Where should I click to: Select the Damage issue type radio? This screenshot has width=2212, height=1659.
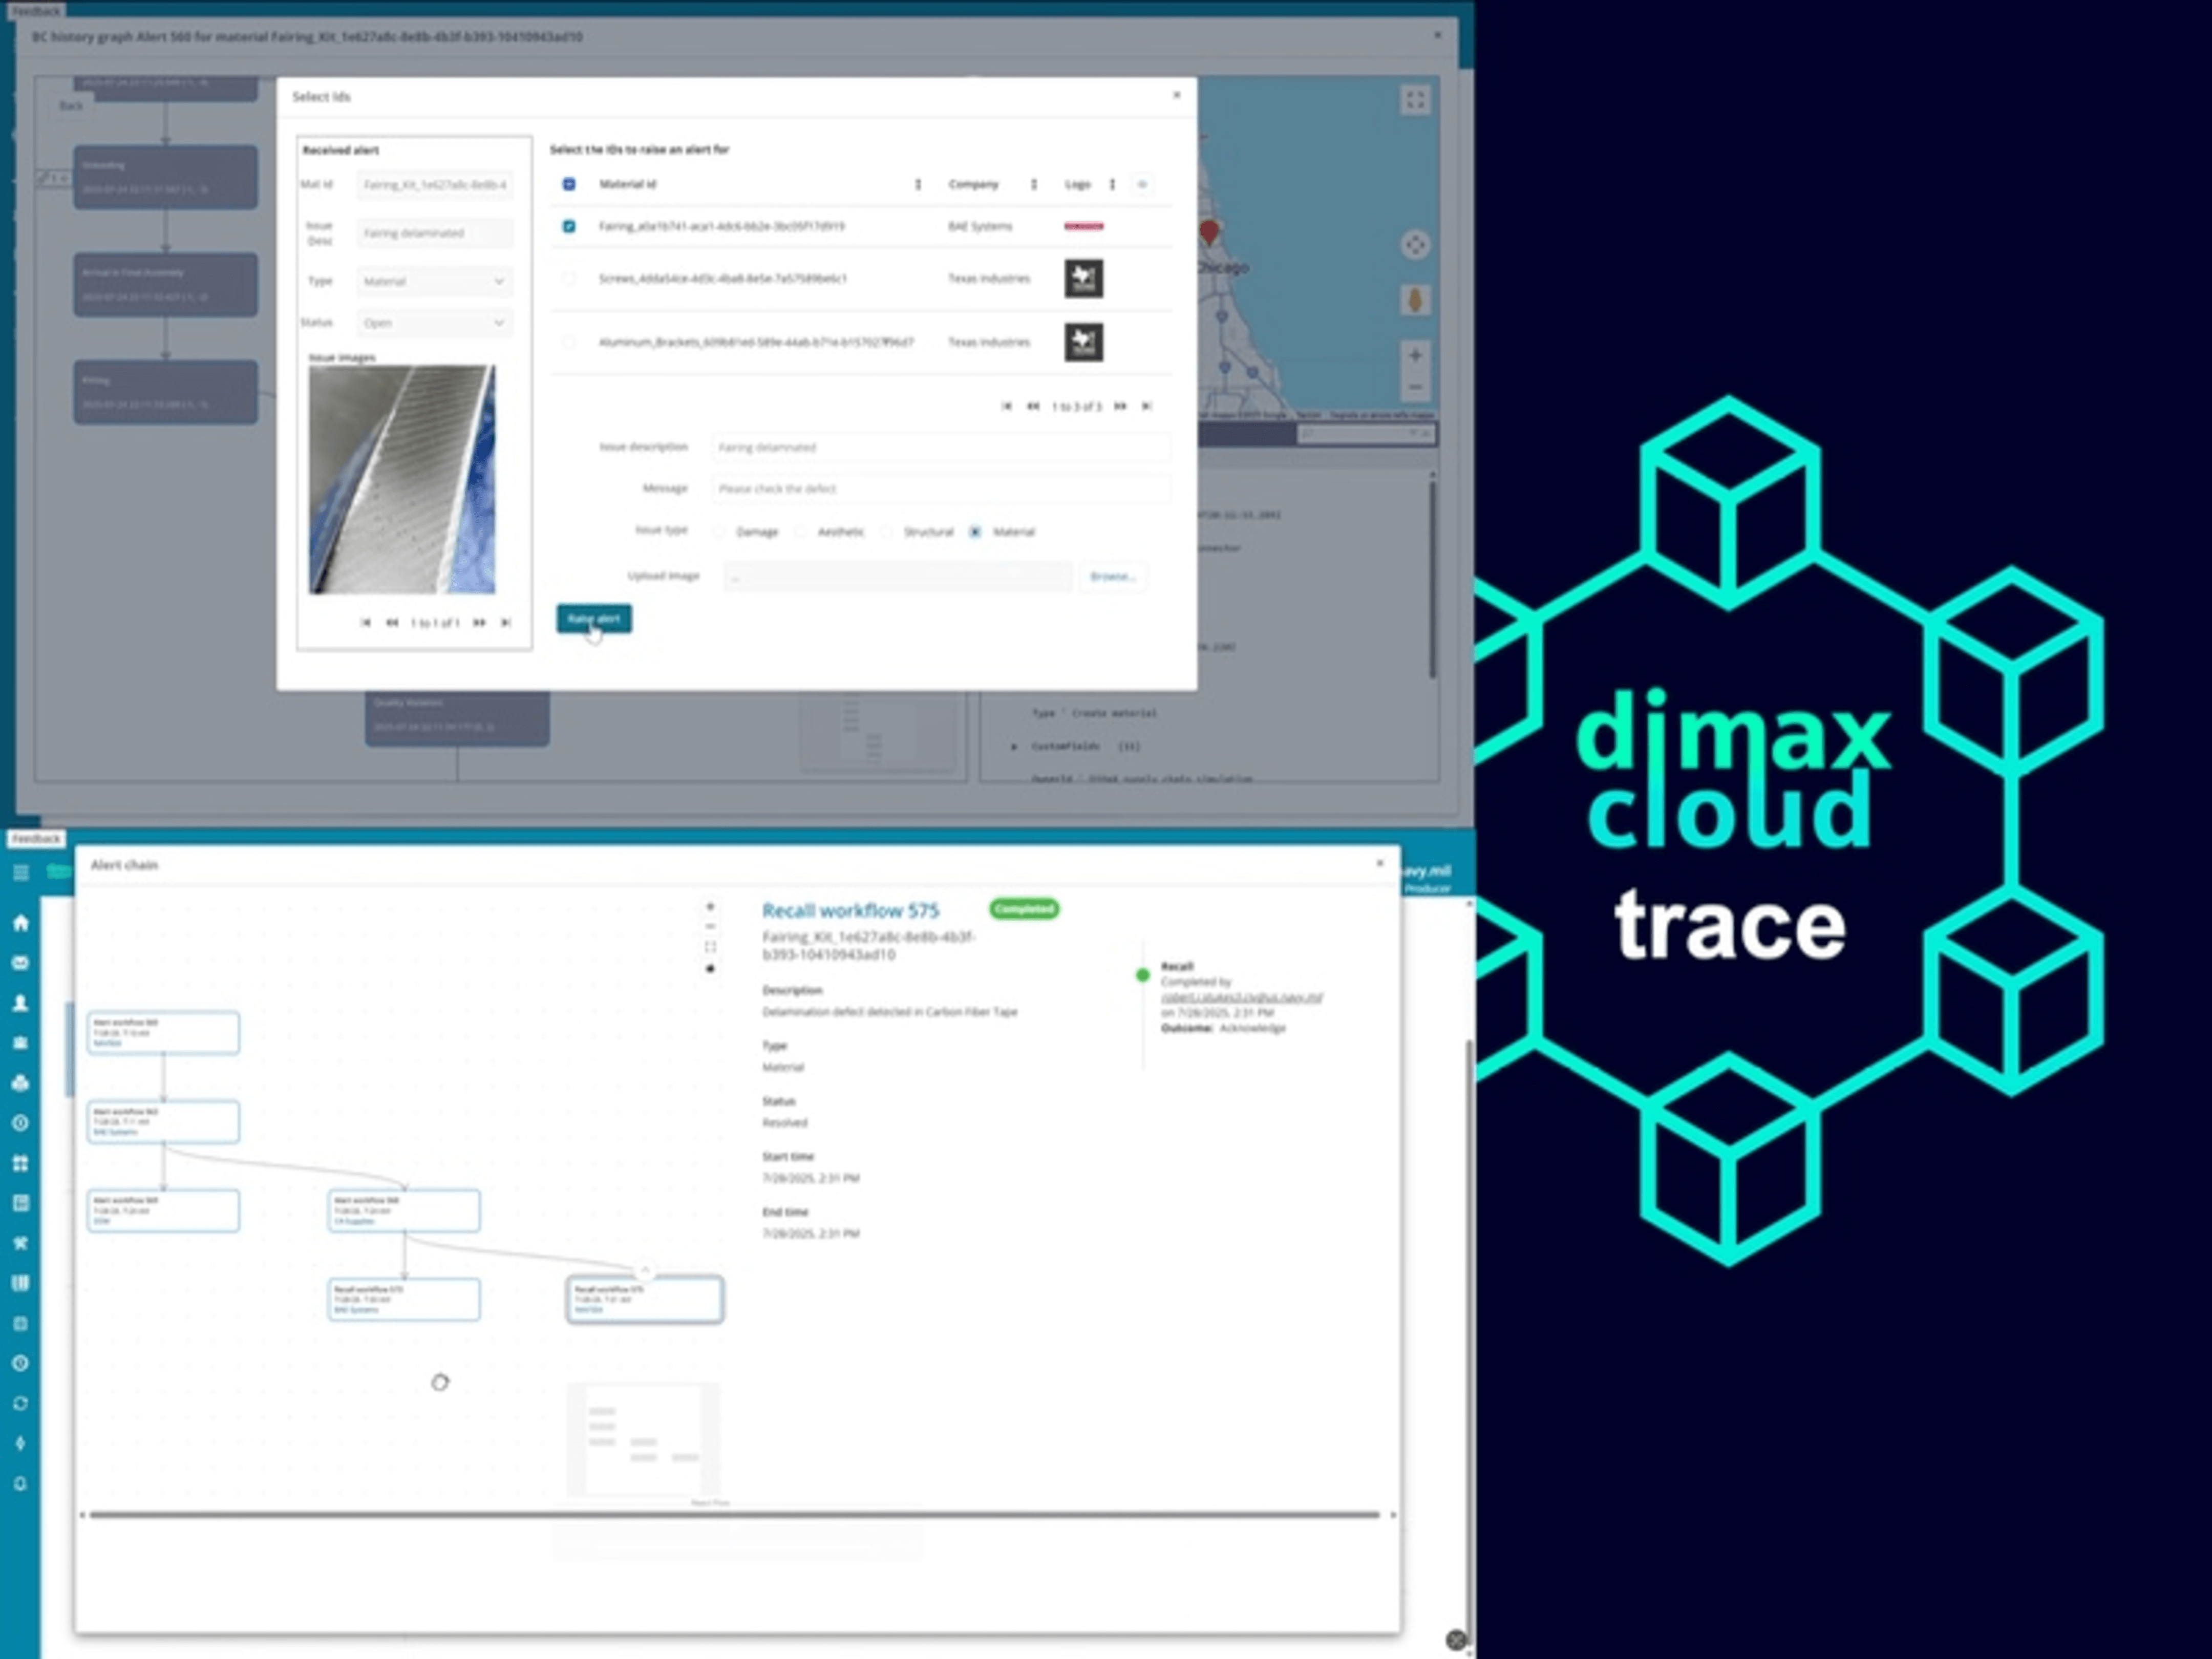[719, 532]
